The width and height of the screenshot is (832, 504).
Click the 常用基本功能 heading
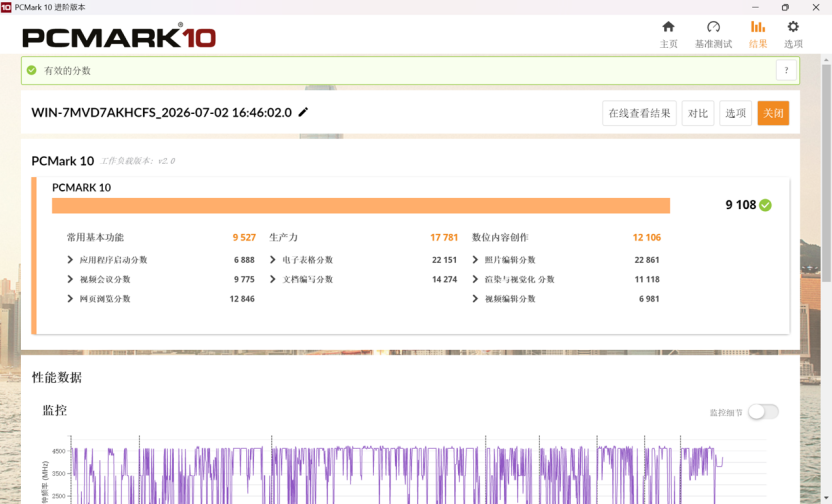pyautogui.click(x=95, y=237)
